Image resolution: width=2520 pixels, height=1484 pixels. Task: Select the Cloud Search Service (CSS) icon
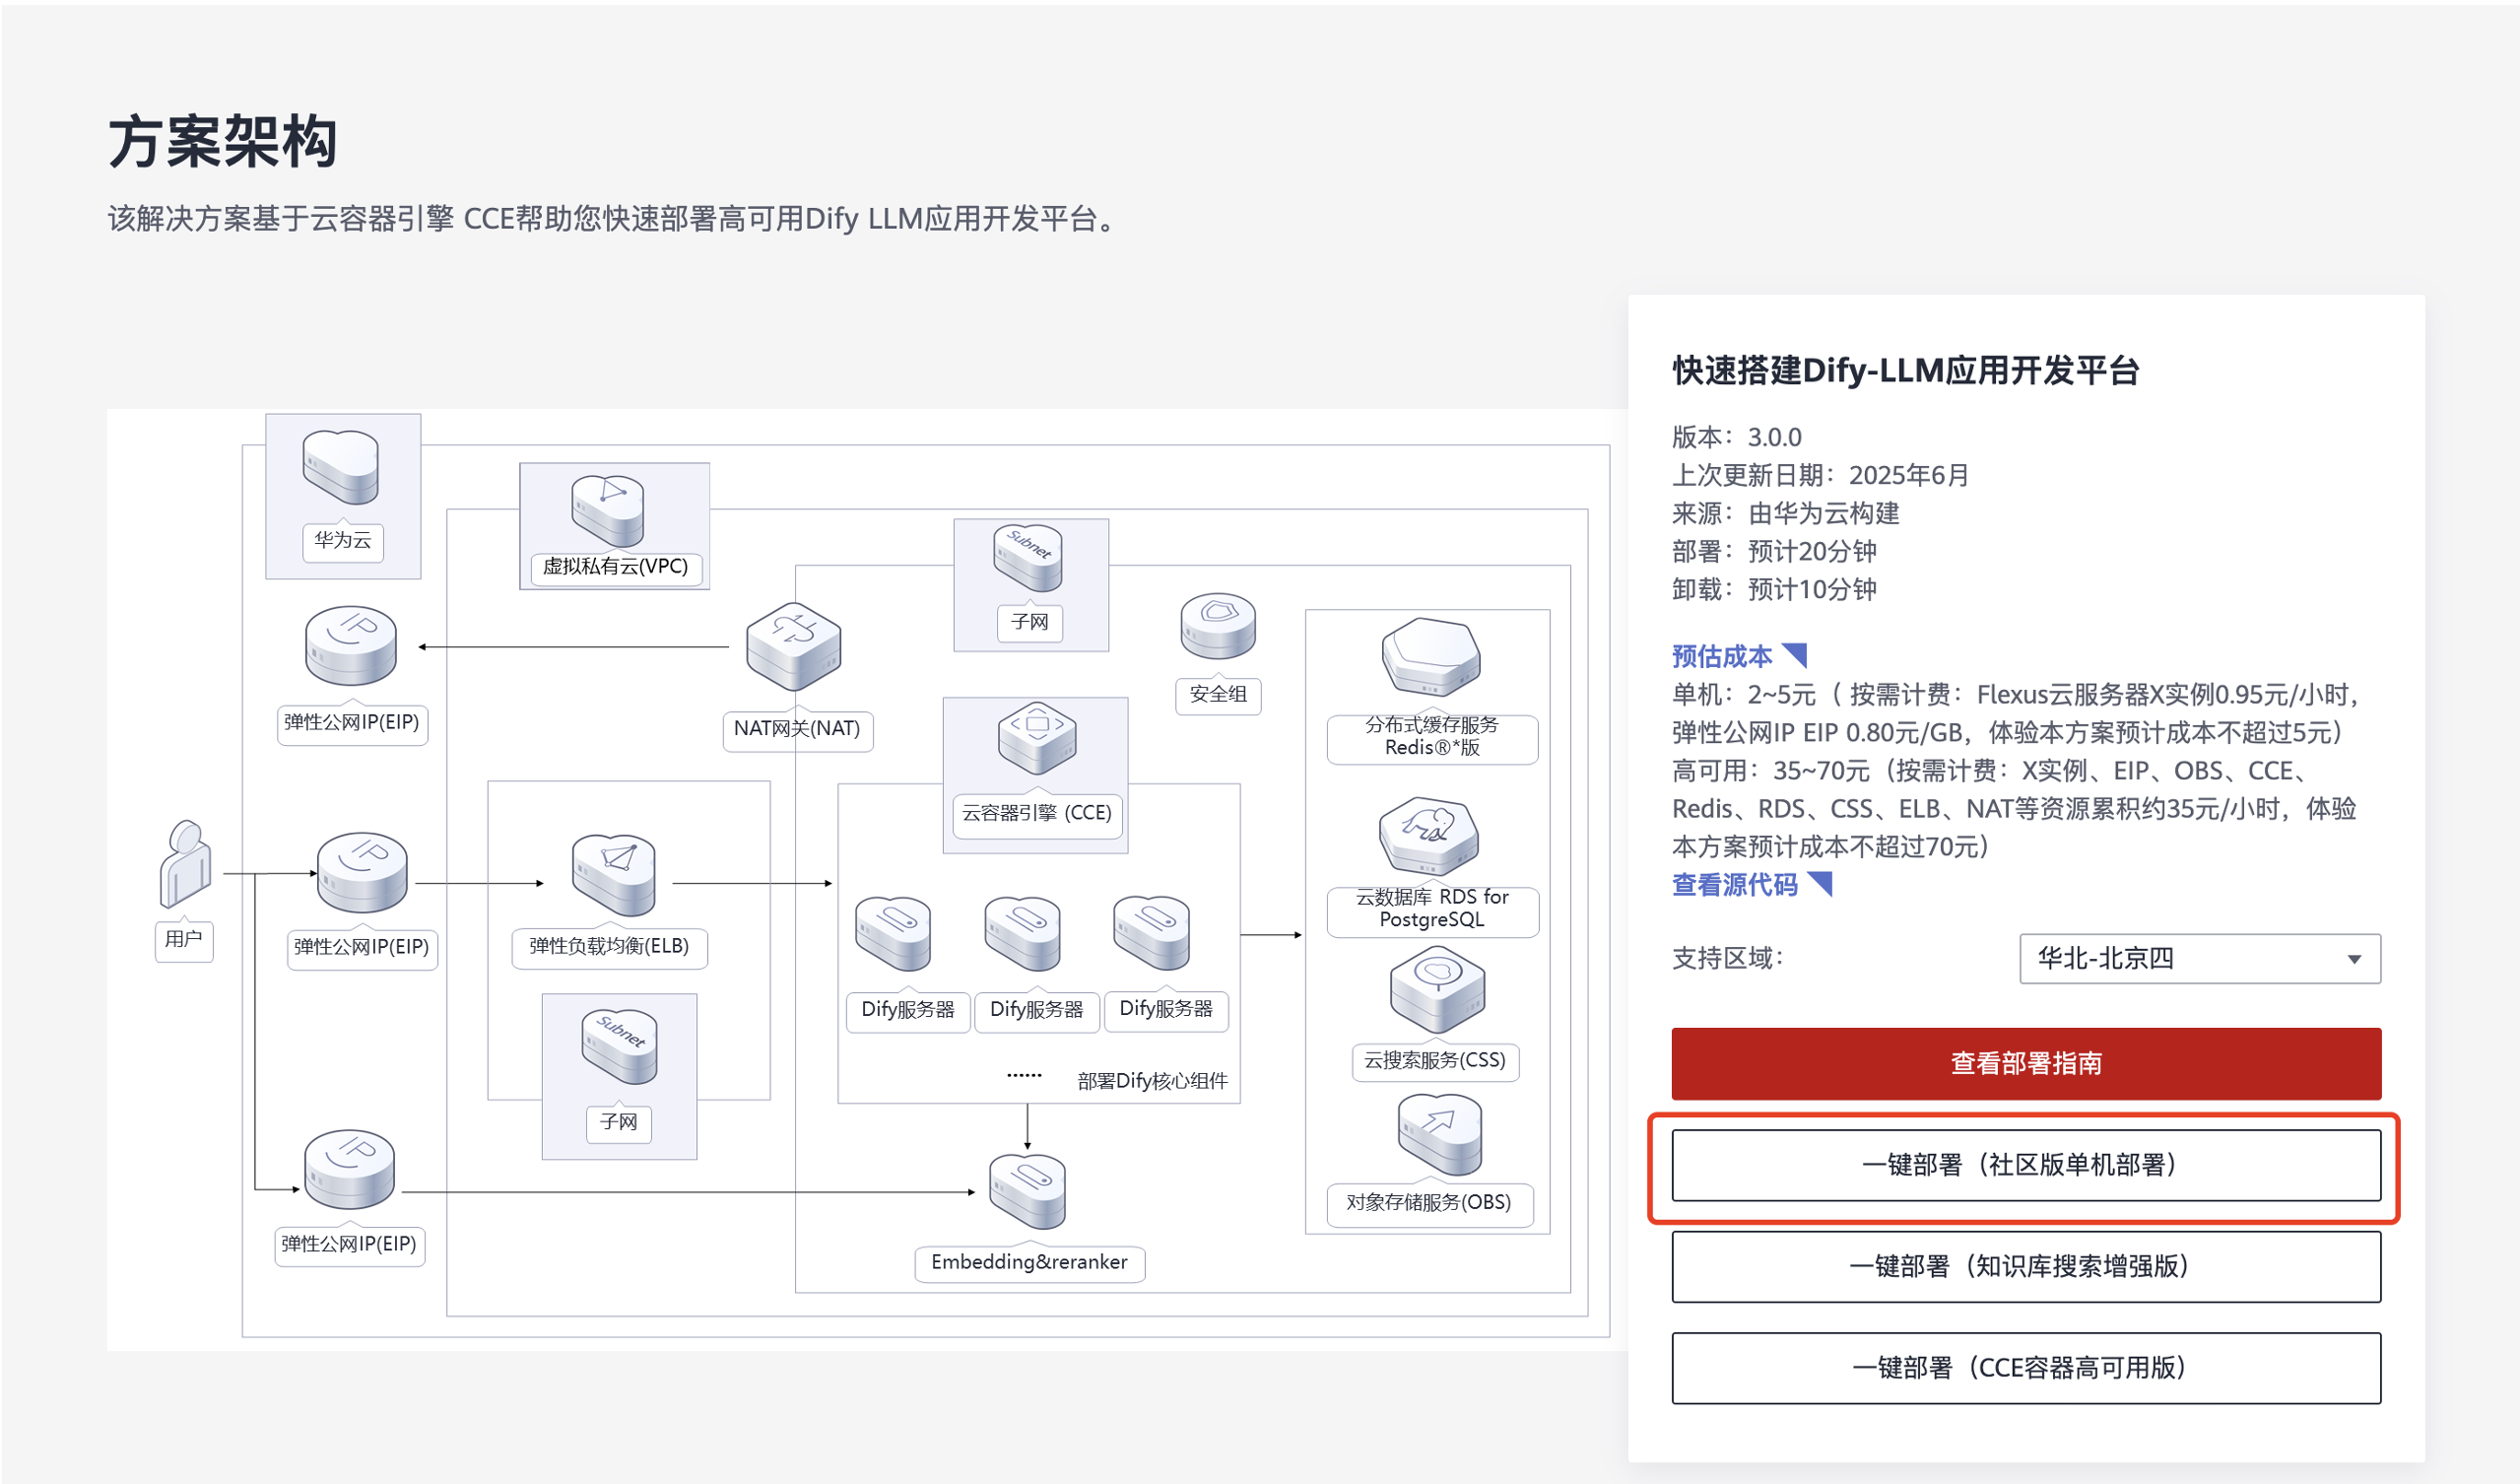[x=1437, y=989]
